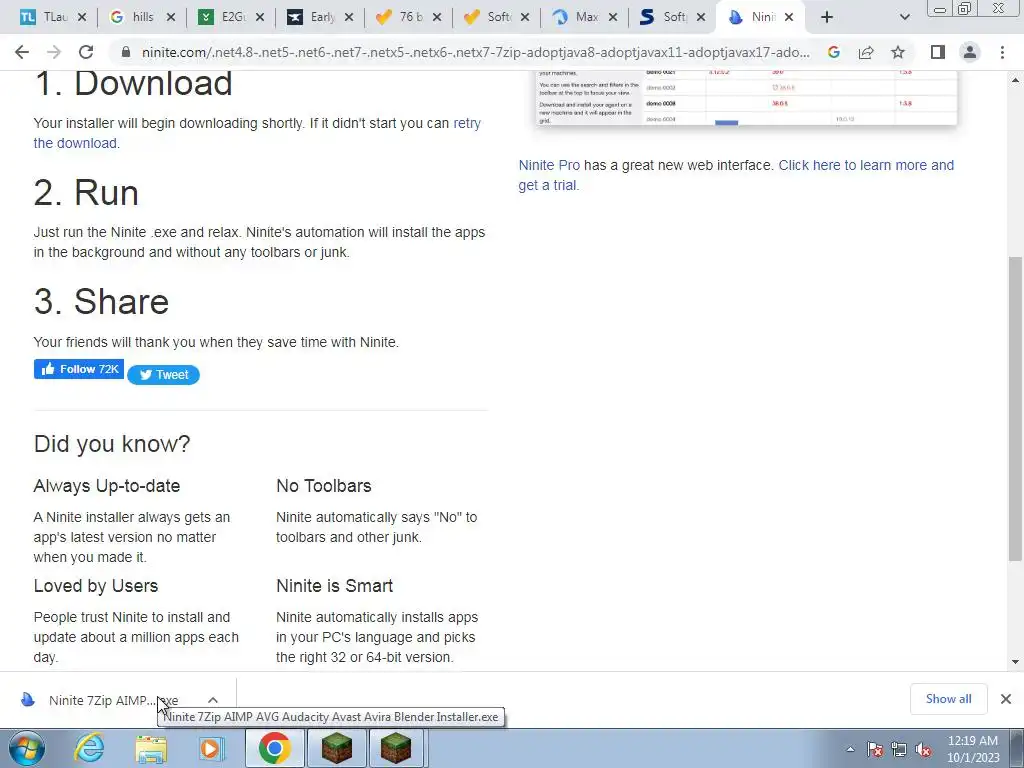Click the page vertical scrollbar thumb
This screenshot has height=768, width=1024.
click(x=1015, y=409)
